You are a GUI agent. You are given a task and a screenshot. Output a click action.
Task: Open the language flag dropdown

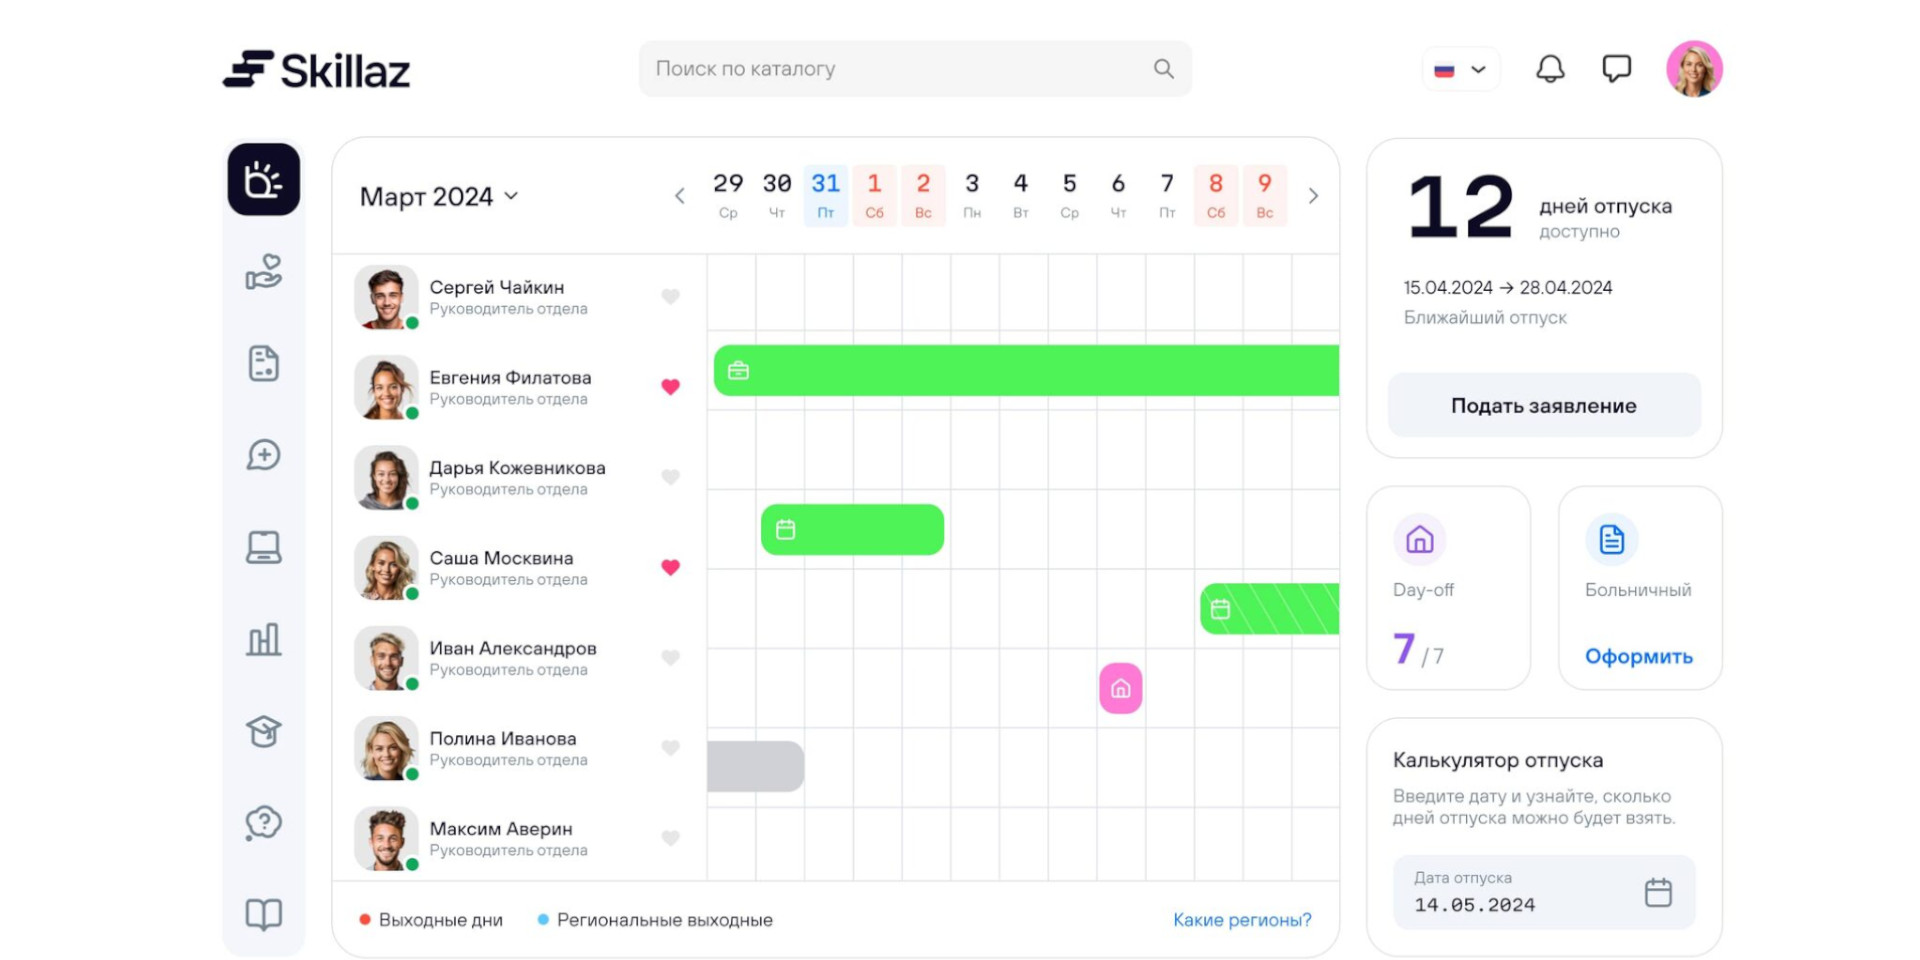coord(1460,70)
